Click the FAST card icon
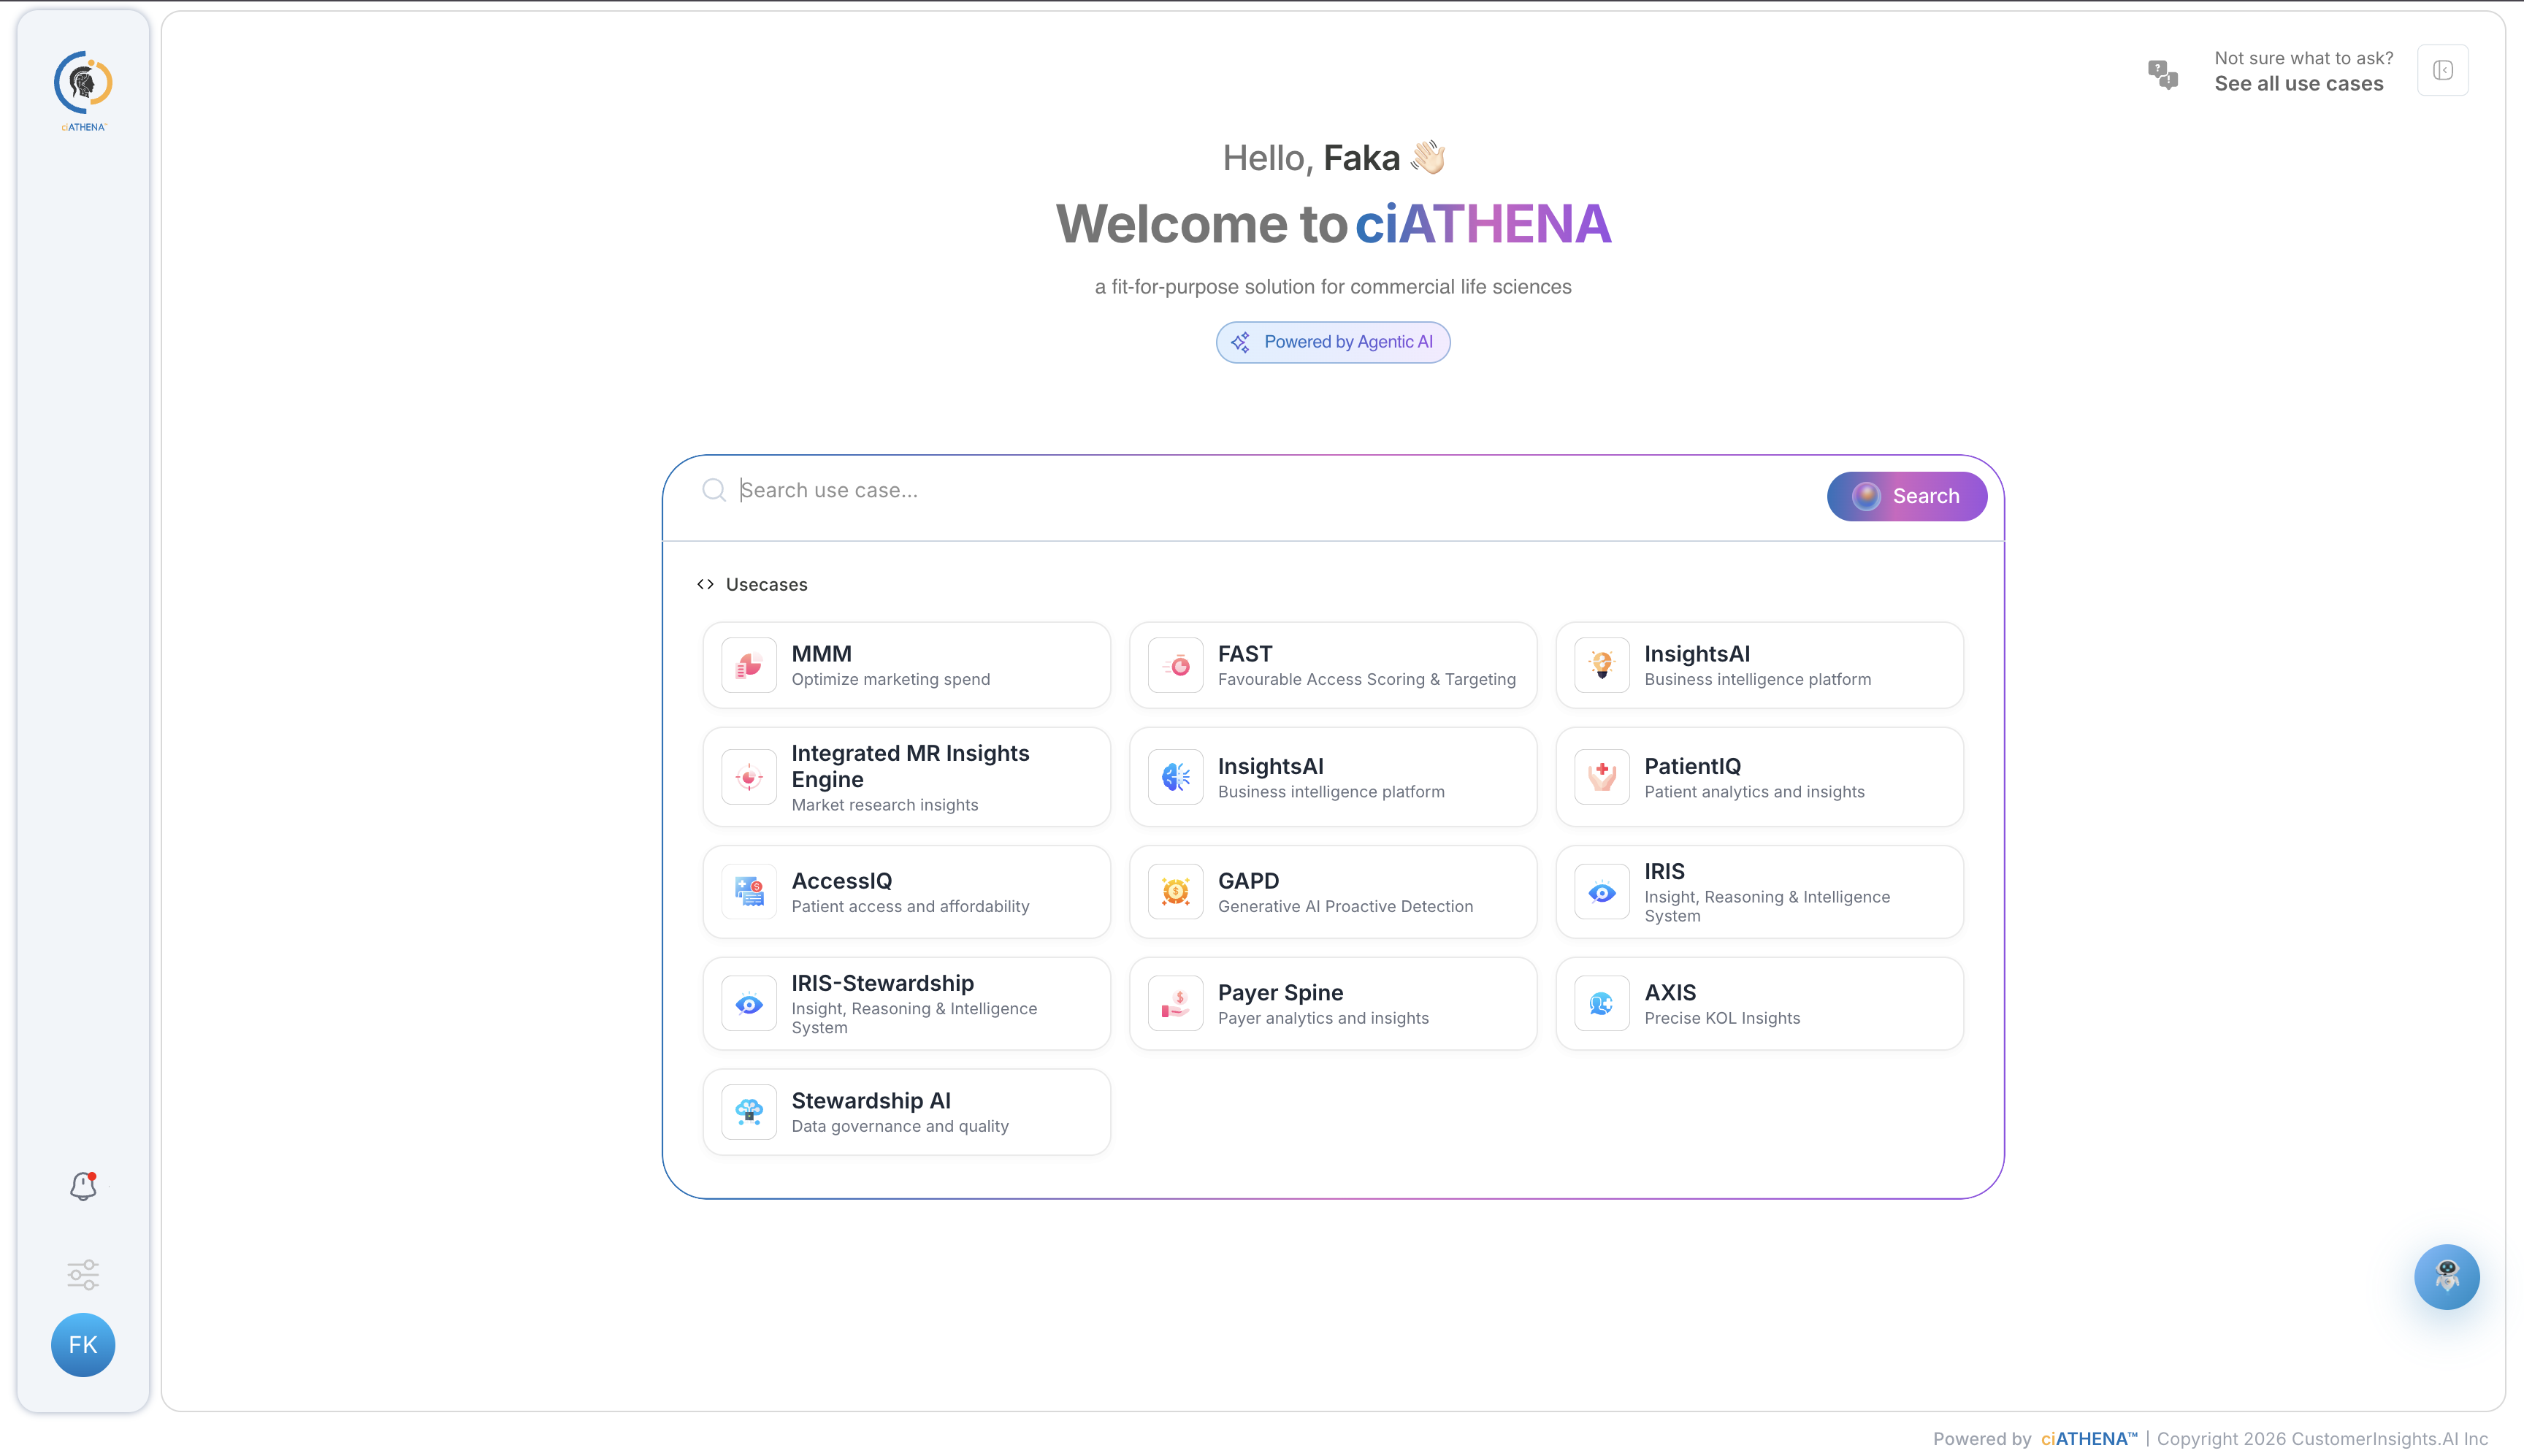This screenshot has height=1456, width=2524. click(x=1175, y=666)
